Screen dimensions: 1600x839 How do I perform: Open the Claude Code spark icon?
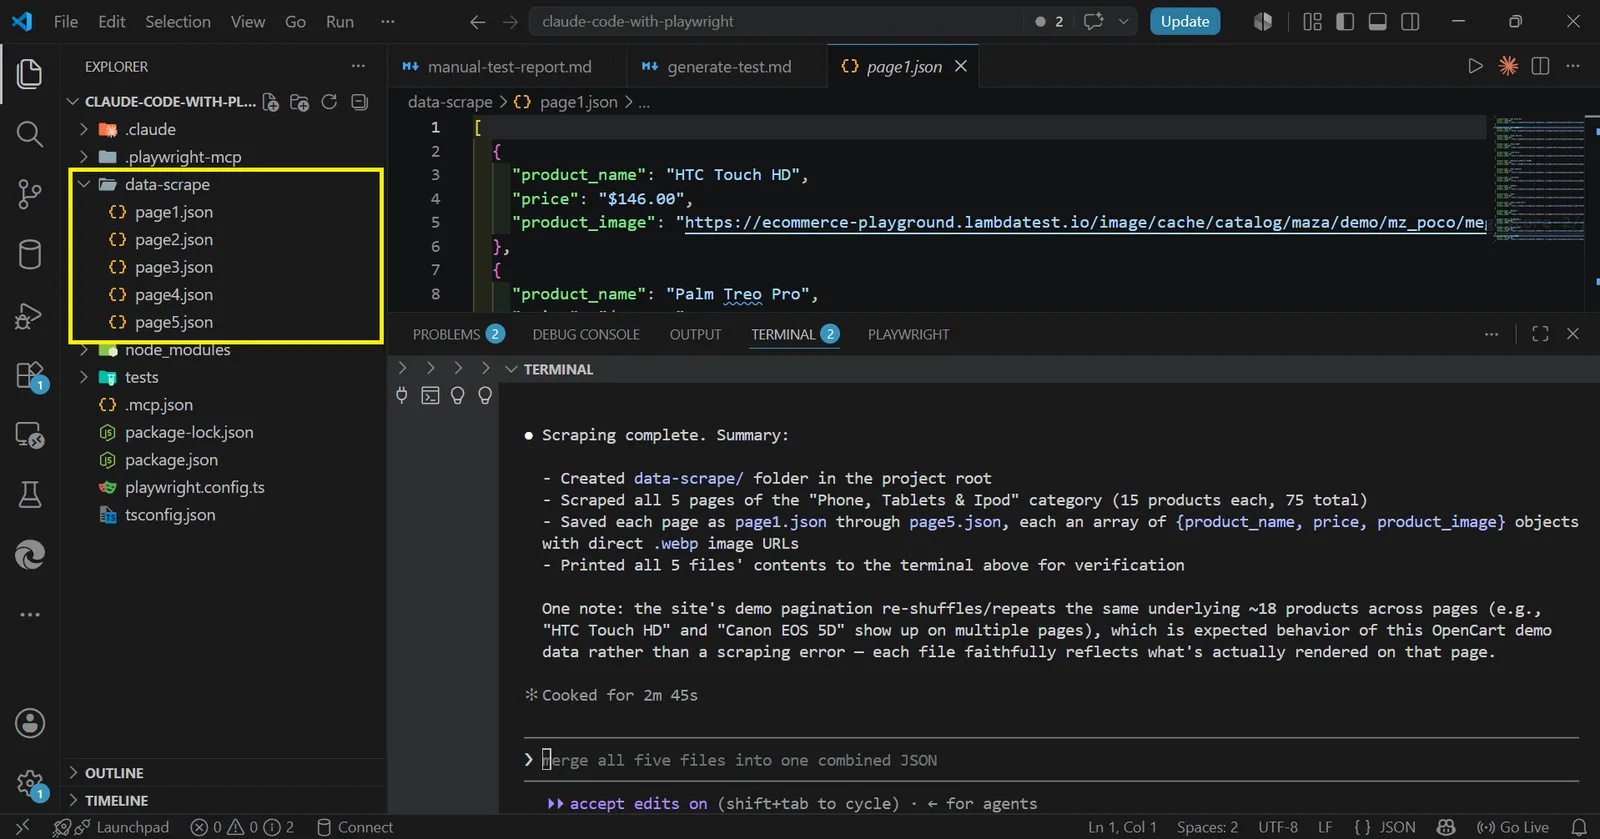[1508, 66]
